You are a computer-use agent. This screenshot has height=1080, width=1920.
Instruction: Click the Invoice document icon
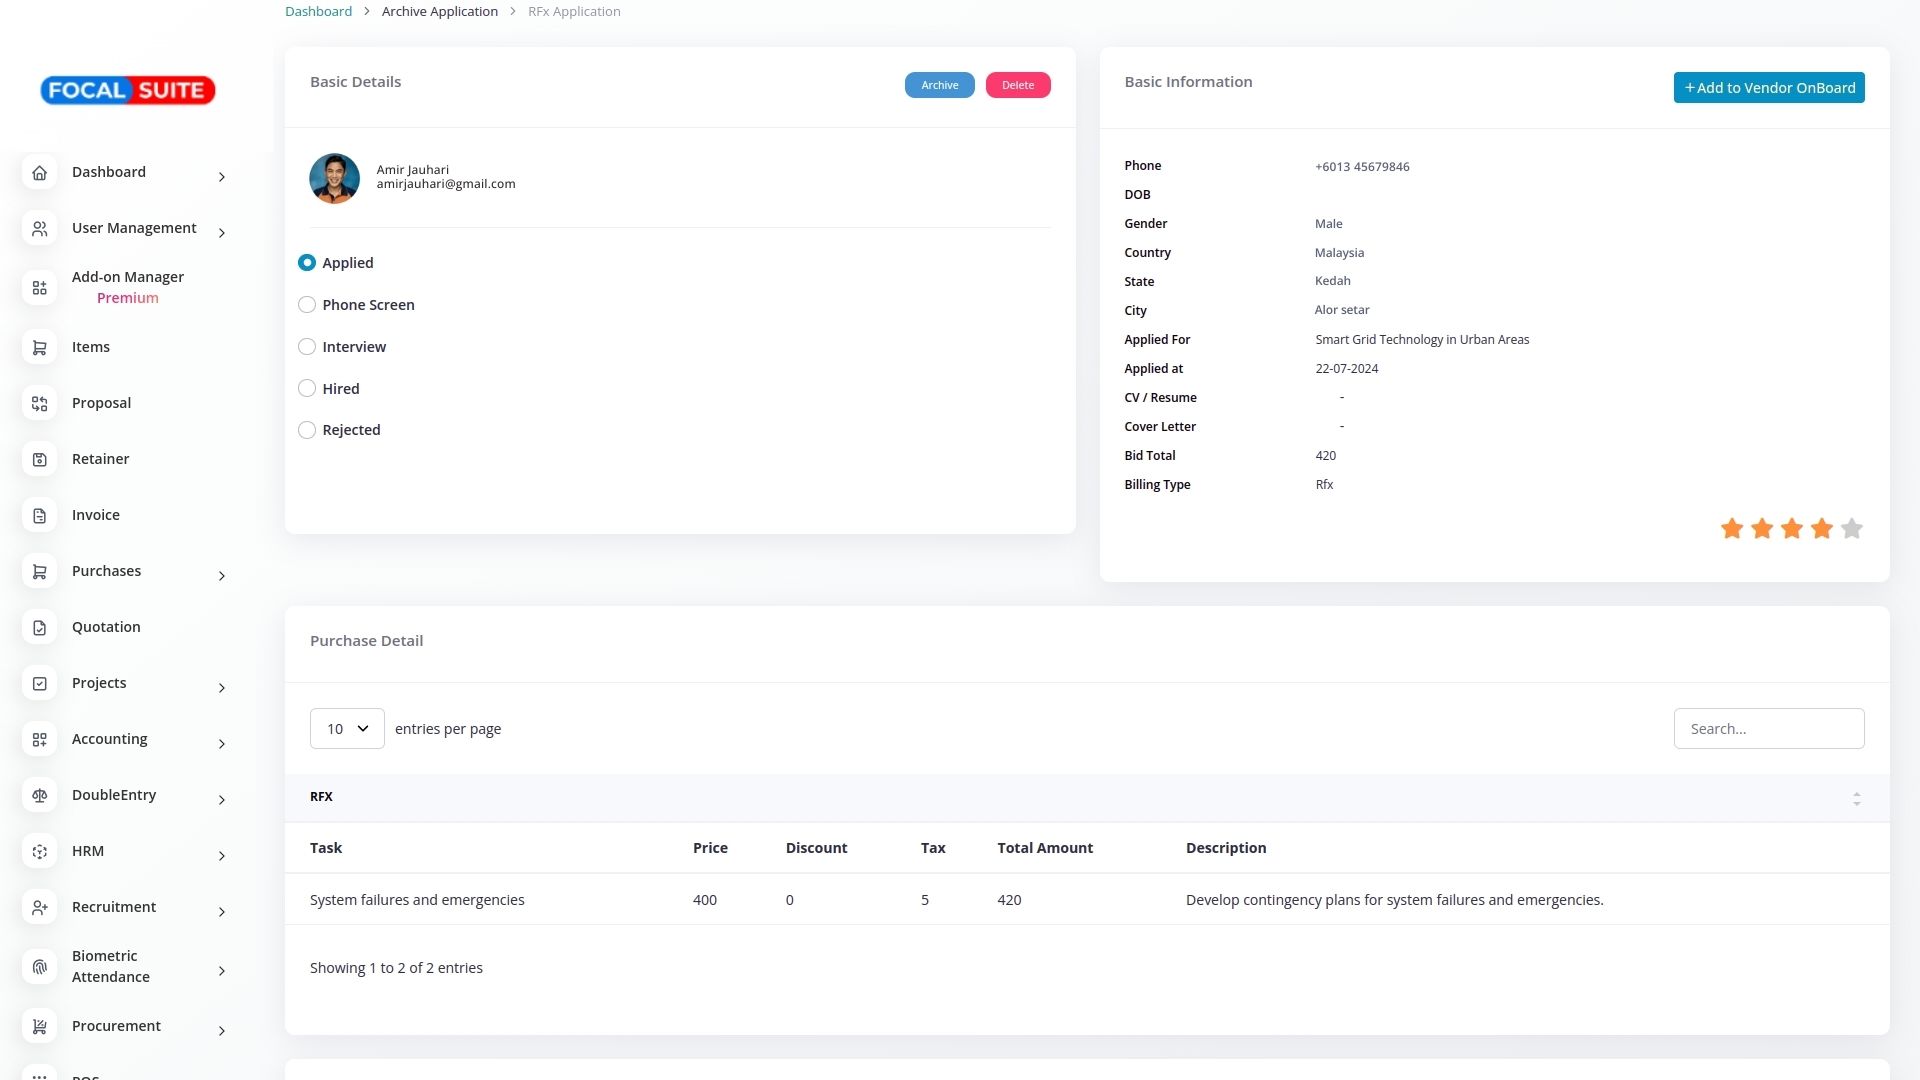click(x=39, y=516)
